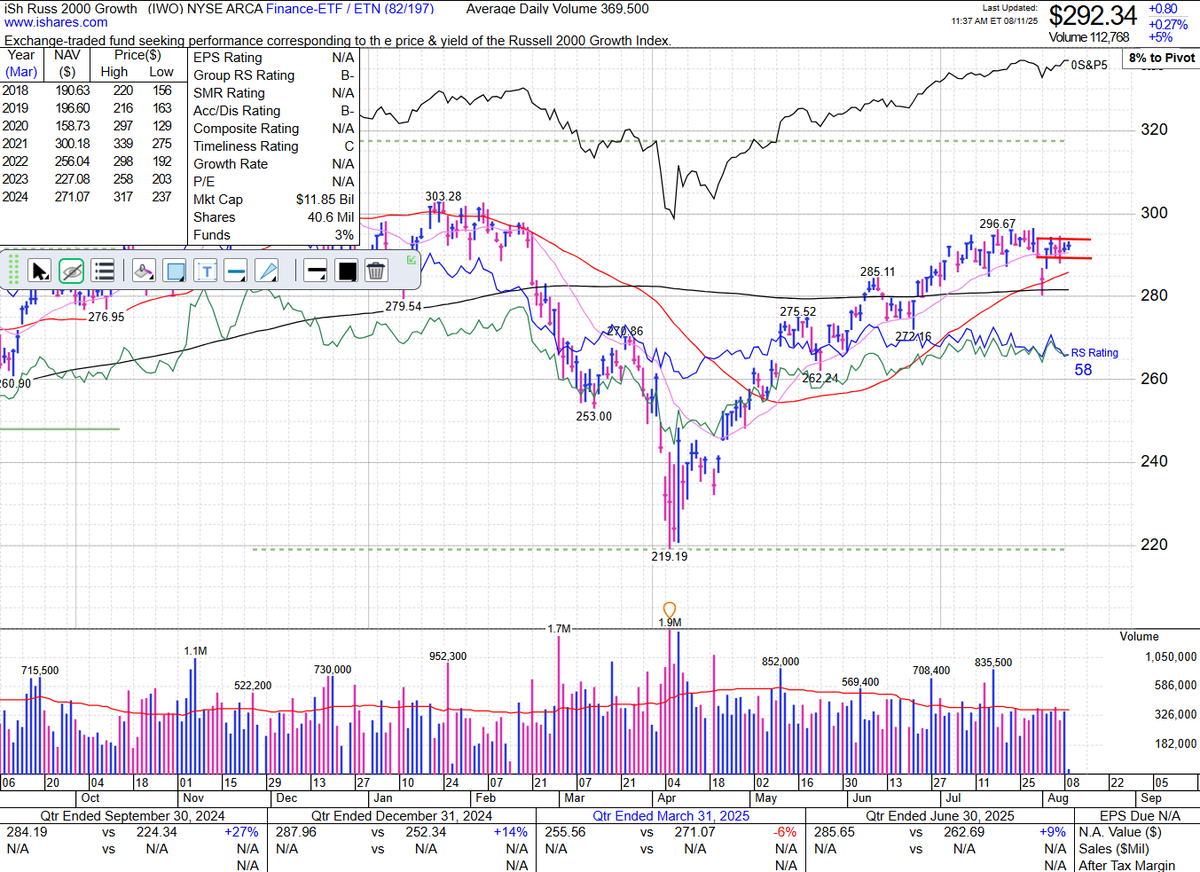
Task: Open the arrow tool's corner dropdown options
Action: tap(48, 277)
